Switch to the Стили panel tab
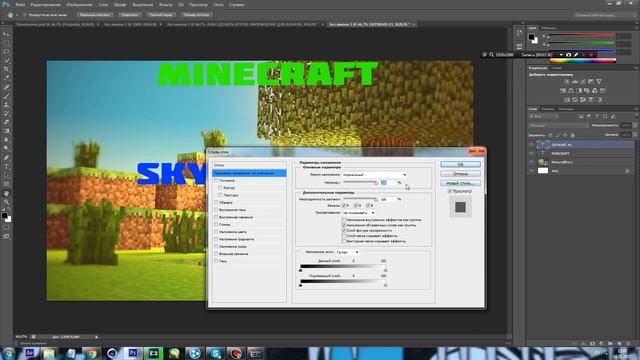This screenshot has width=640, height=360. coord(556,68)
